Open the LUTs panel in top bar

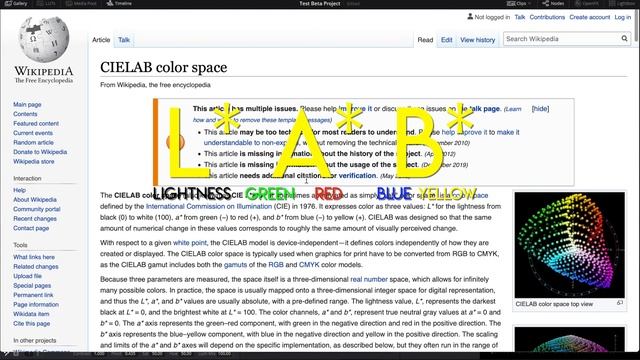pos(46,3)
